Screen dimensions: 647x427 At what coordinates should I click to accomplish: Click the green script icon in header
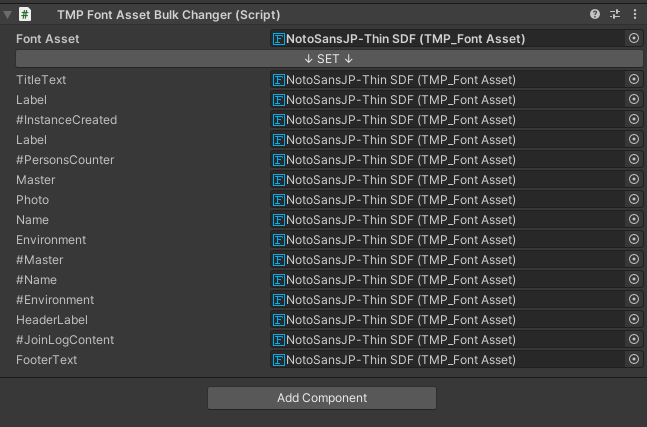pyautogui.click(x=25, y=14)
